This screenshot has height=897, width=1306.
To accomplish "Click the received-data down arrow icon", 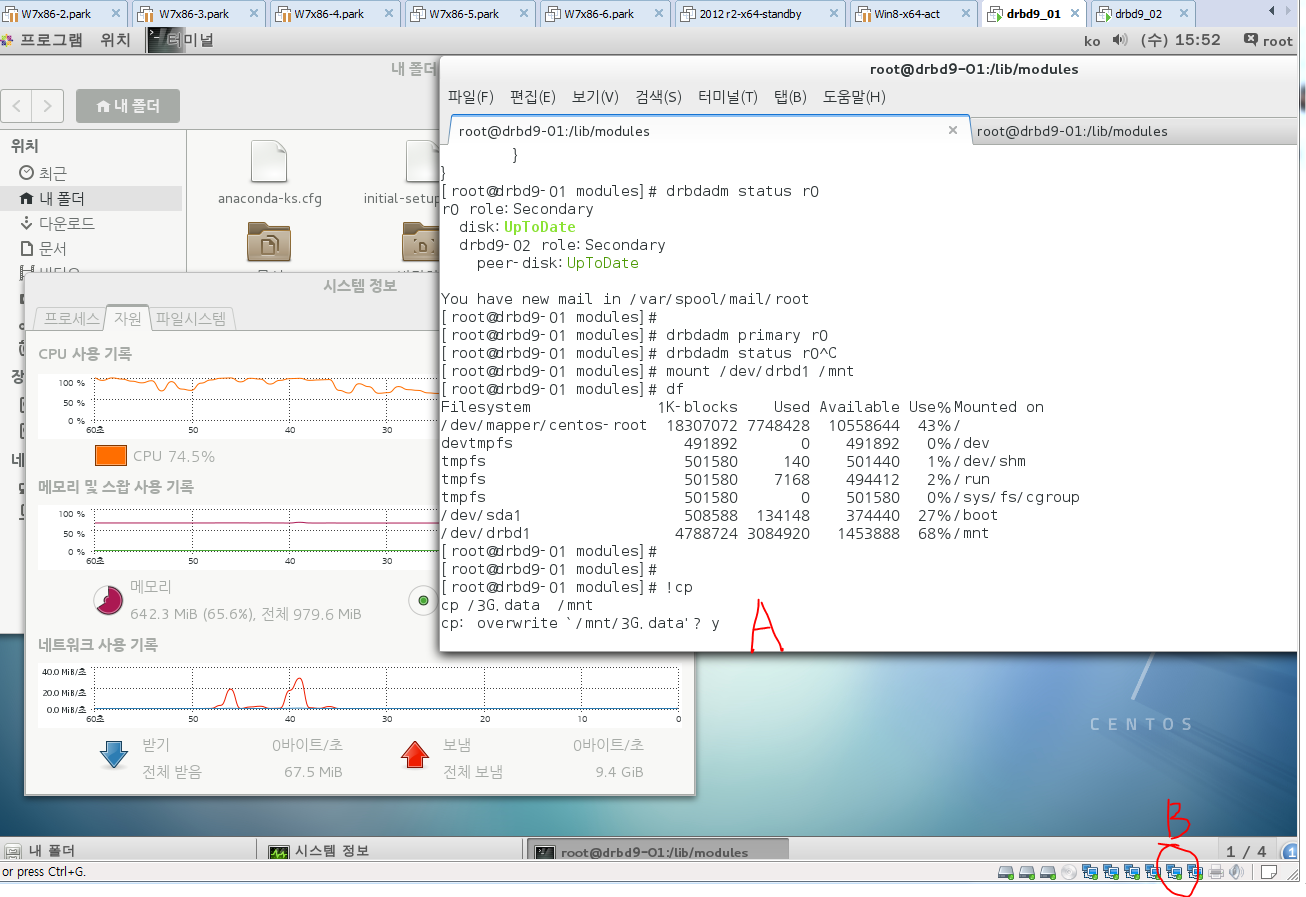I will point(114,755).
